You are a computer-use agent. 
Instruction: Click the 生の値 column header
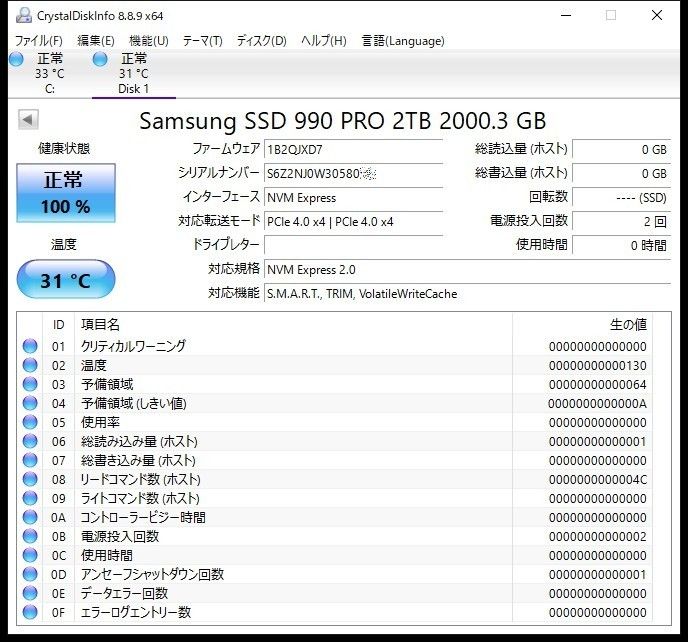tap(582, 325)
